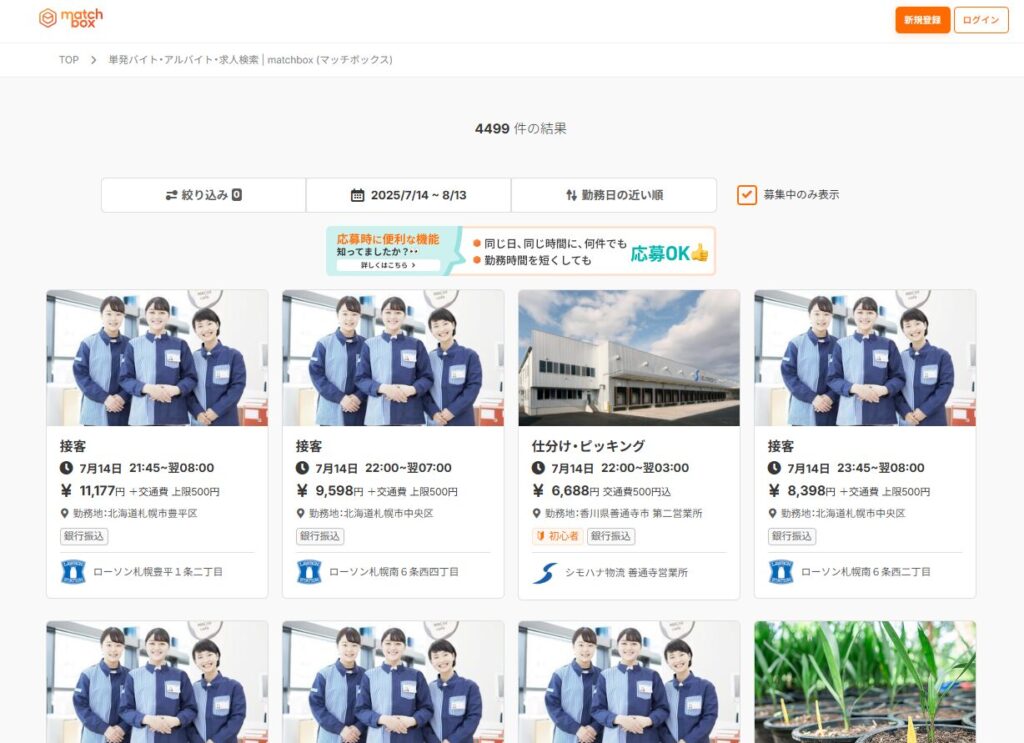Viewport: 1024px width, 743px height.
Task: Click the location pin beside 香川県善通寺市
Action: pos(537,514)
